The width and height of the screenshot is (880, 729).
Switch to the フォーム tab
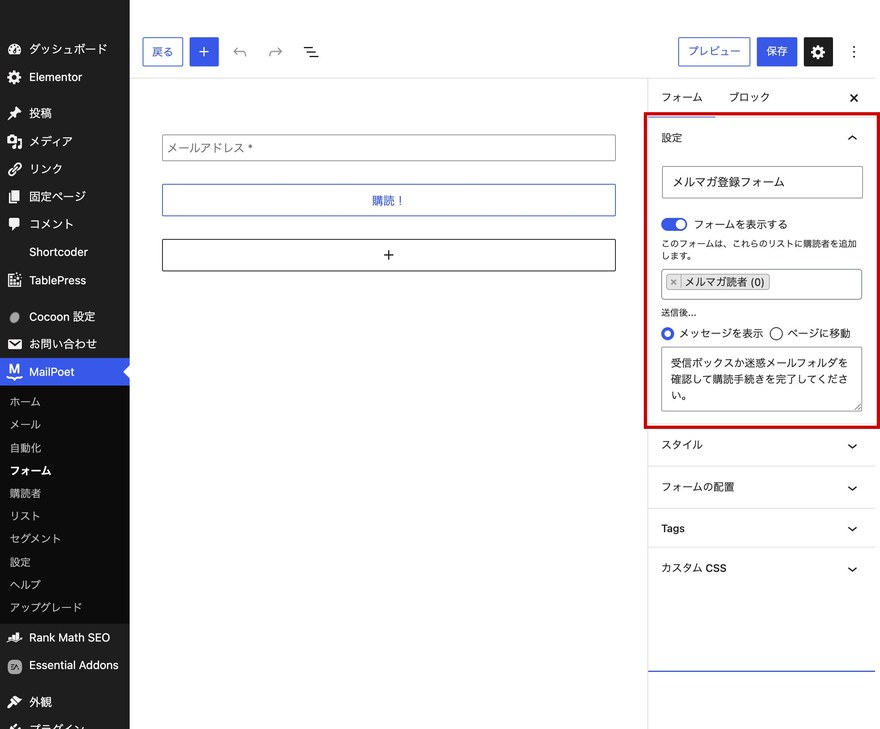coord(681,98)
